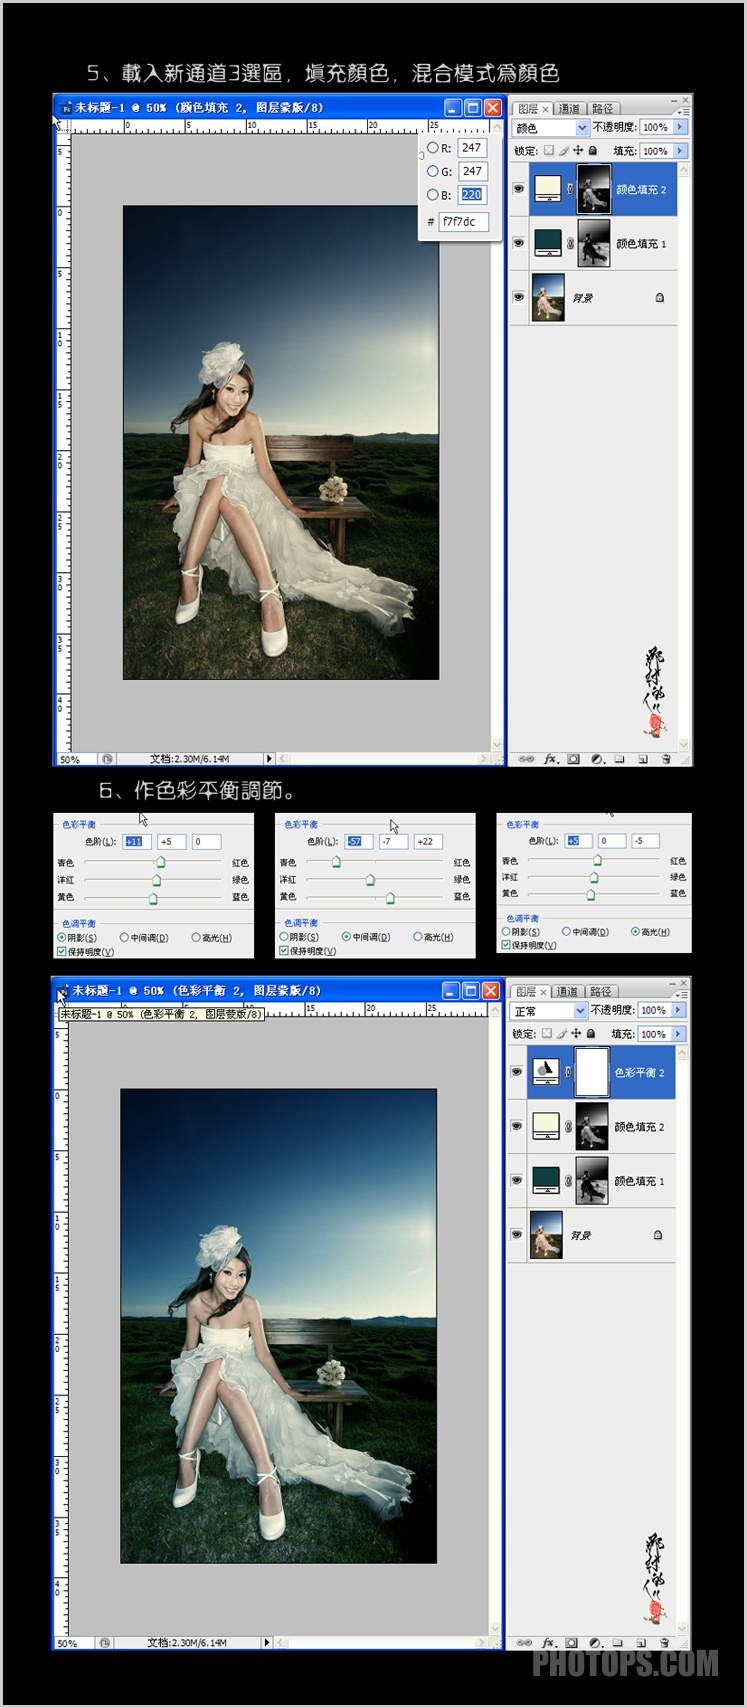The width and height of the screenshot is (747, 1708).
Task: Click lock all padlock icon in step 5 panel
Action: point(593,151)
